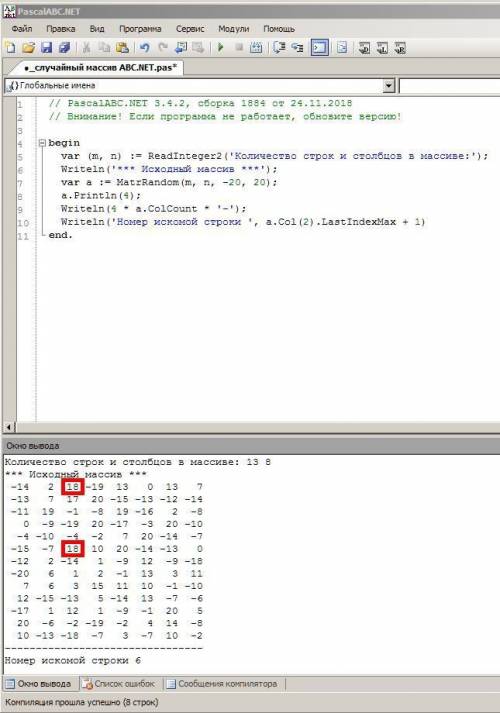The width and height of the screenshot is (500, 713).
Task: Save the file with the floppy icon
Action: point(46,48)
